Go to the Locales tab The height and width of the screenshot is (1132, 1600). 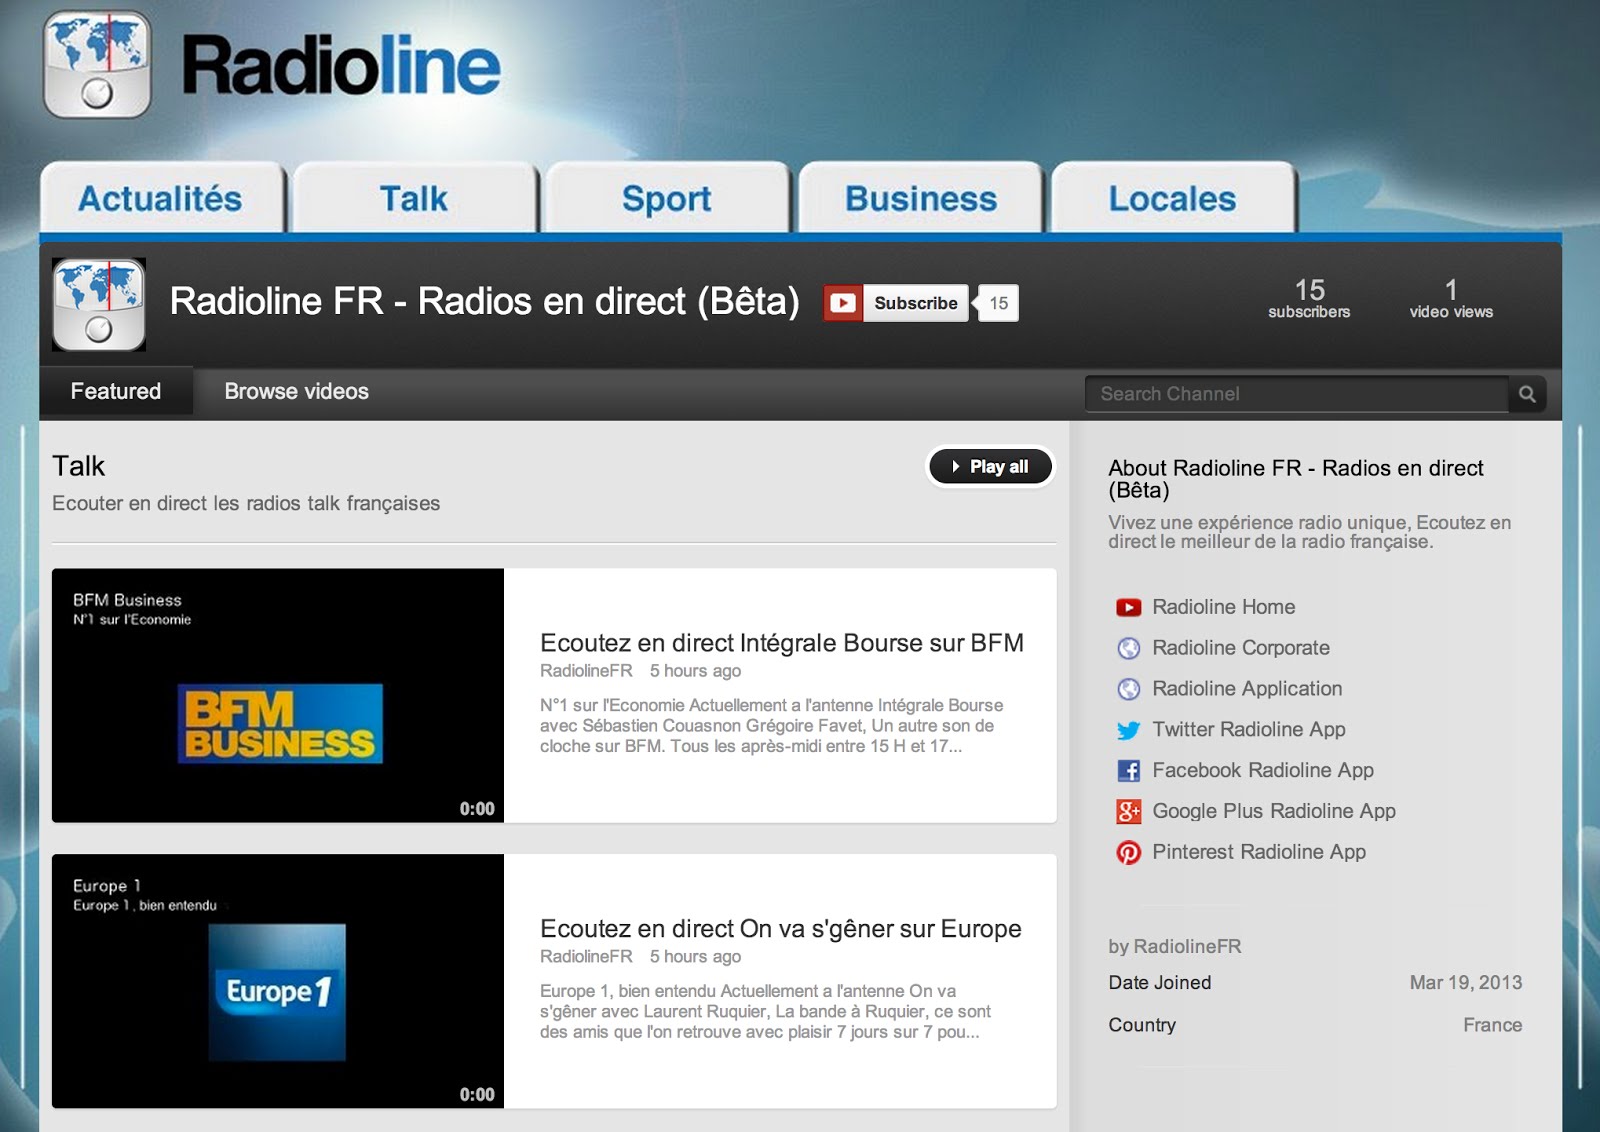click(1173, 198)
